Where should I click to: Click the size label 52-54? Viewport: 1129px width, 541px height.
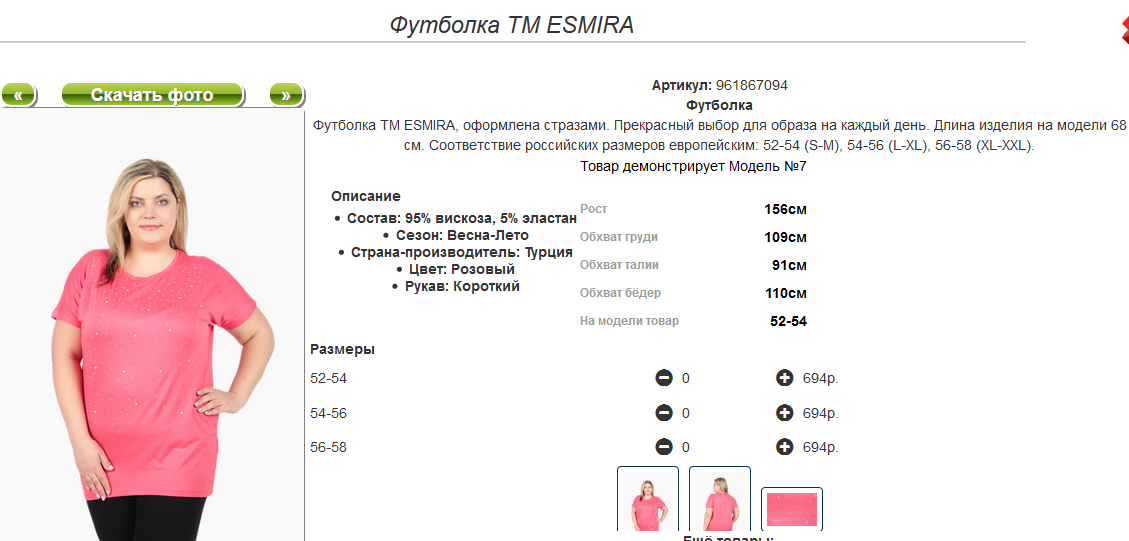[x=328, y=378]
